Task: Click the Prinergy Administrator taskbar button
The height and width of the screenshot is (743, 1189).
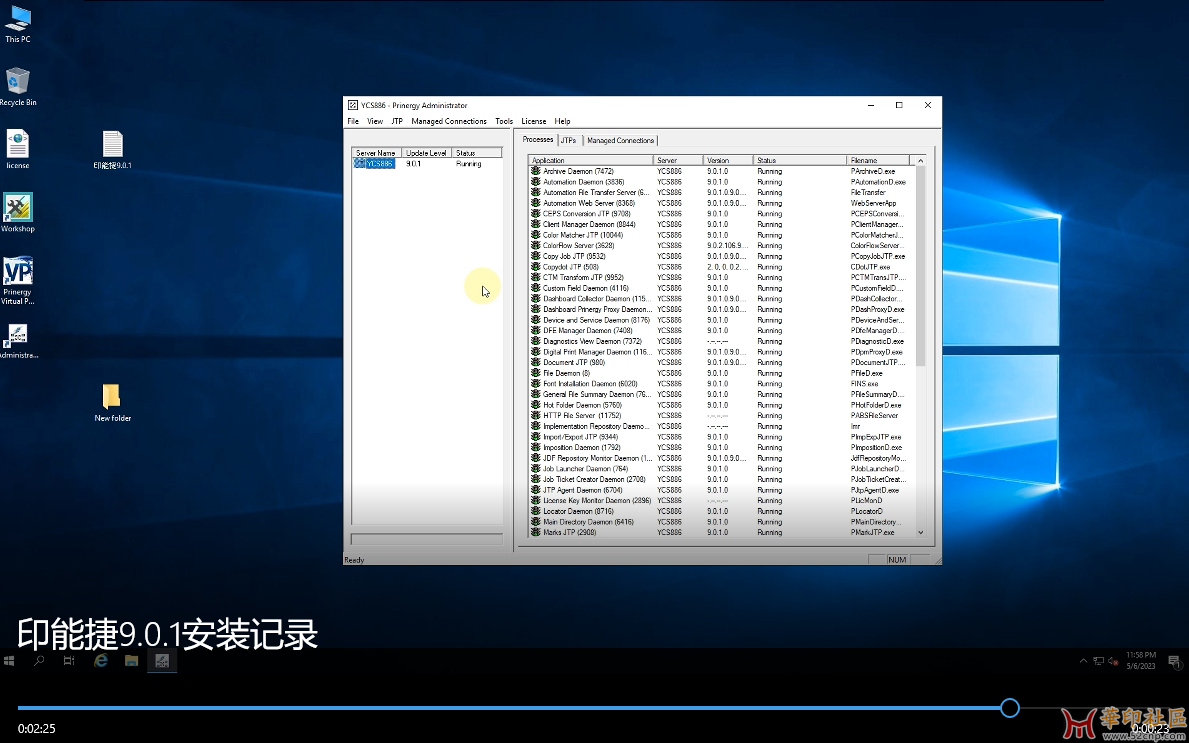Action: (x=162, y=660)
